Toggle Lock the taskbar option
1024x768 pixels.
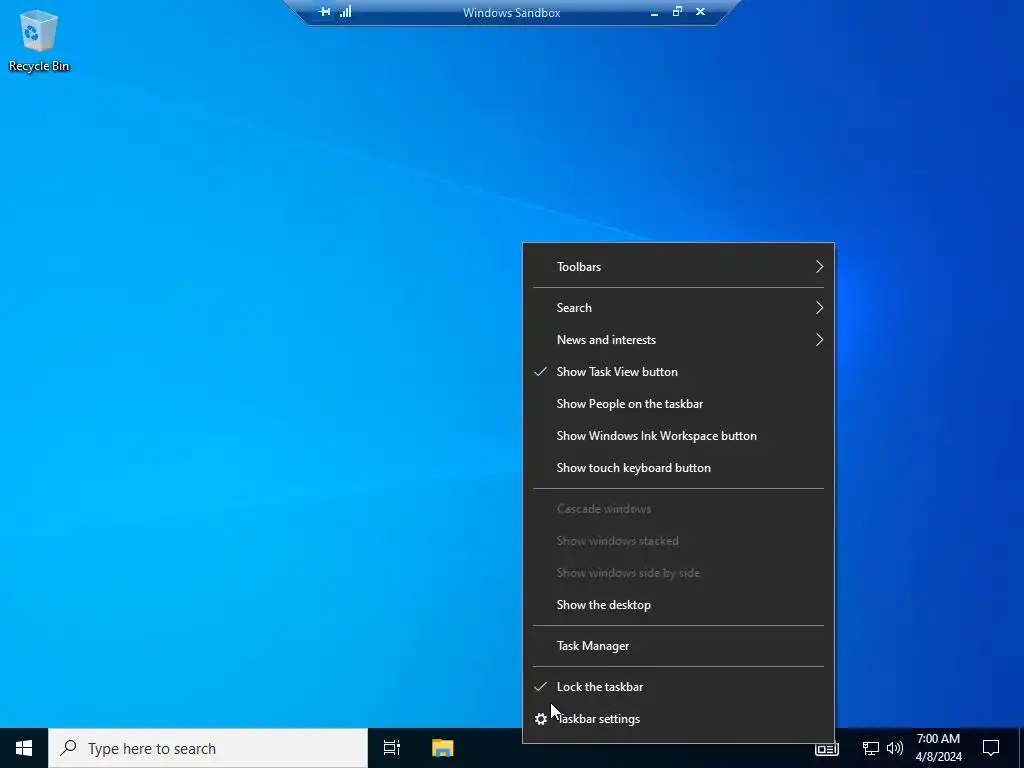[678, 687]
